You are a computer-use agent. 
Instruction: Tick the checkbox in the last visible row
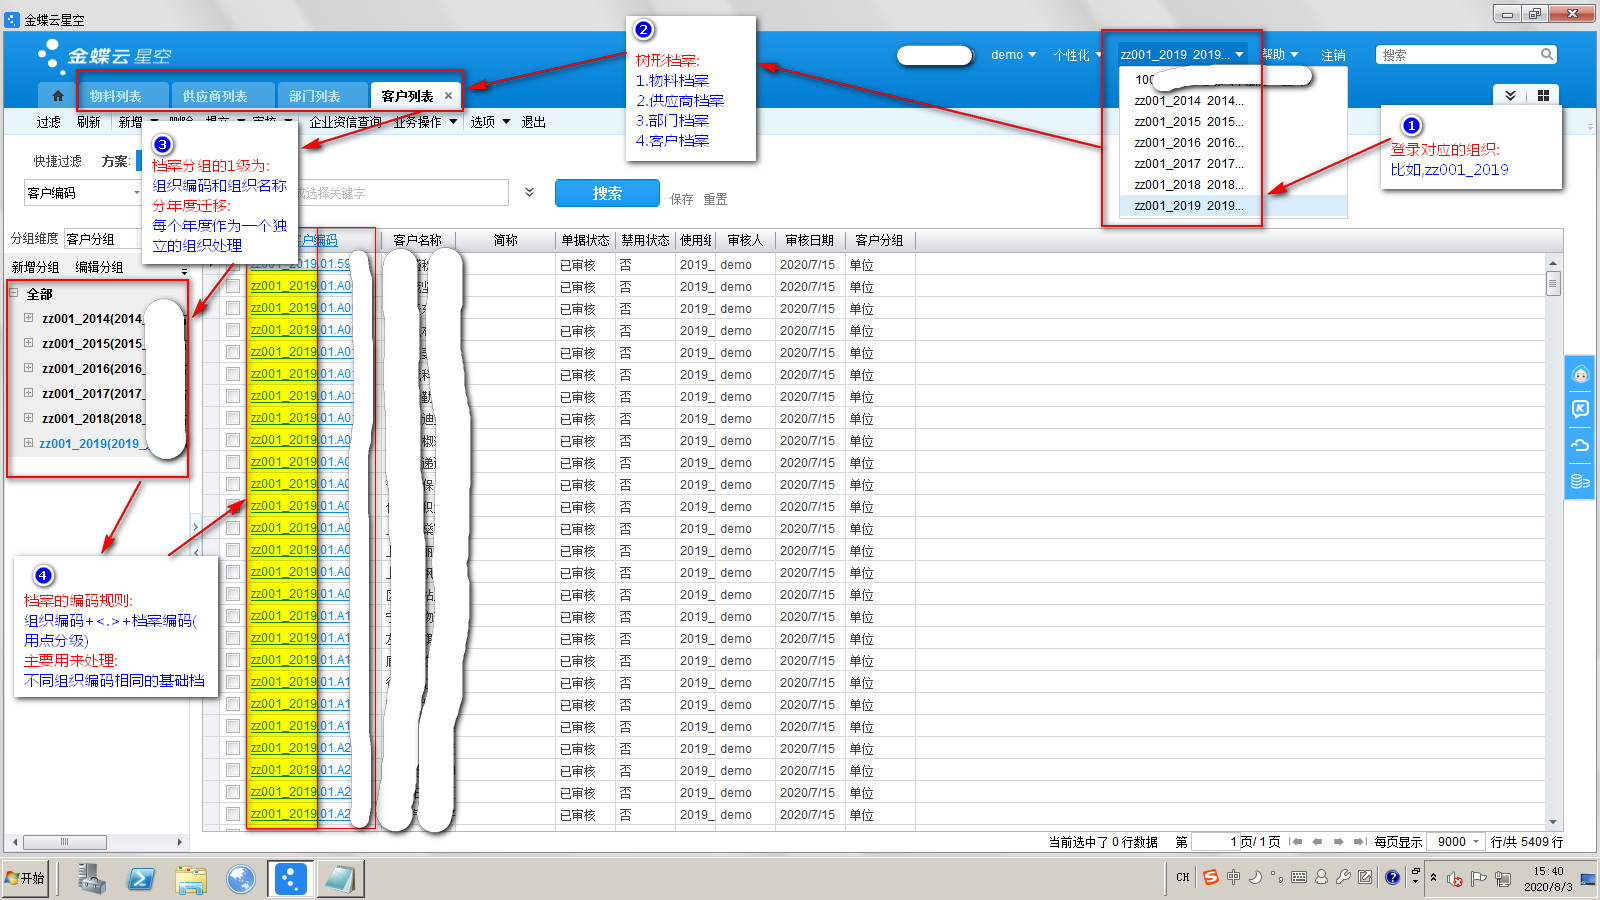(x=233, y=814)
